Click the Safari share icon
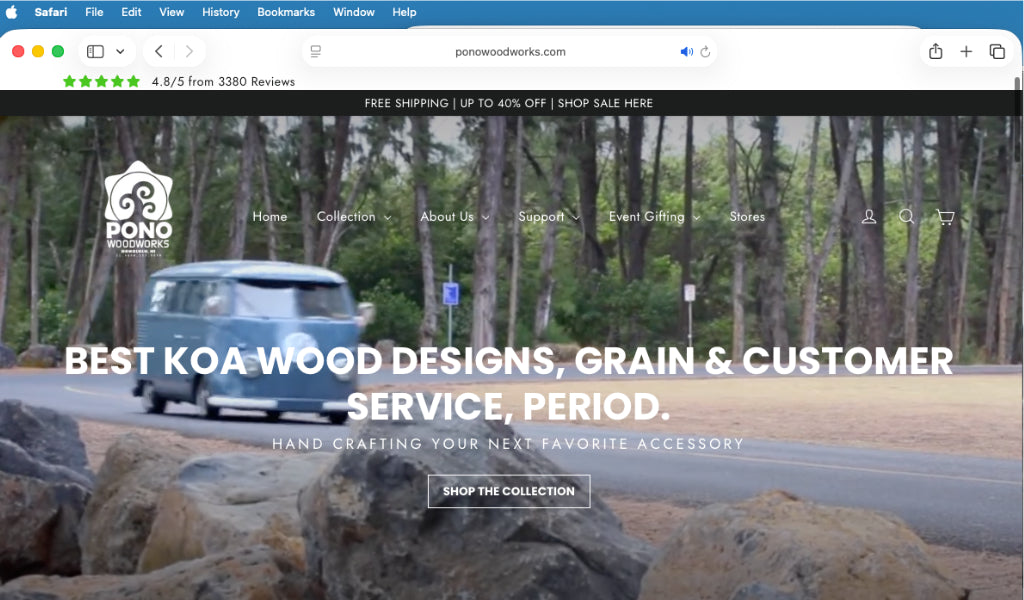Viewport: 1024px width, 600px height. (x=936, y=52)
